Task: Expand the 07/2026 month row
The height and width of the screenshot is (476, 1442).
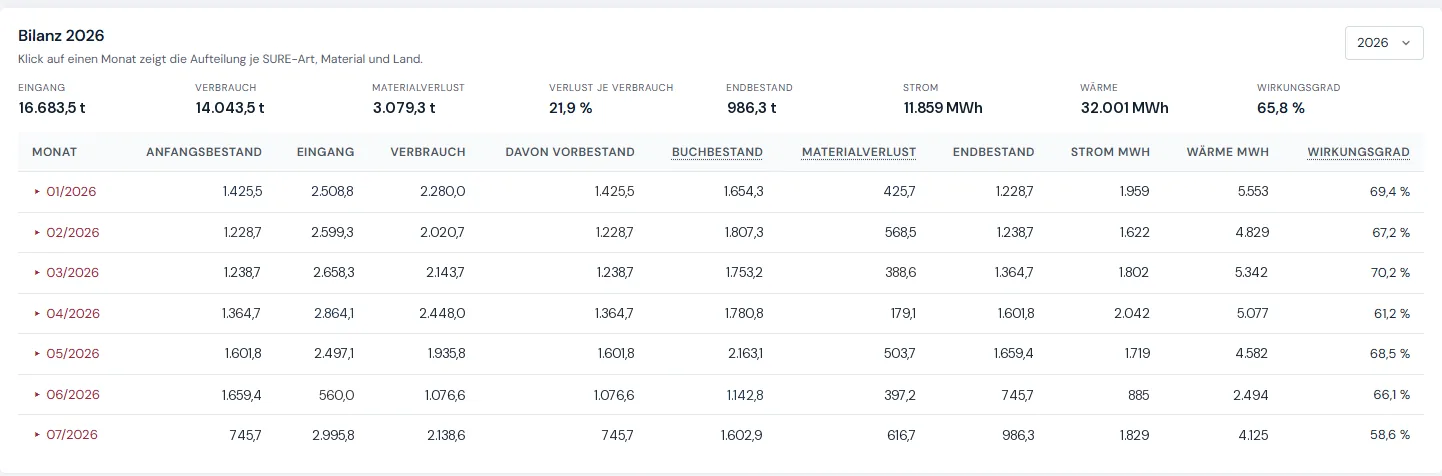Action: 66,435
